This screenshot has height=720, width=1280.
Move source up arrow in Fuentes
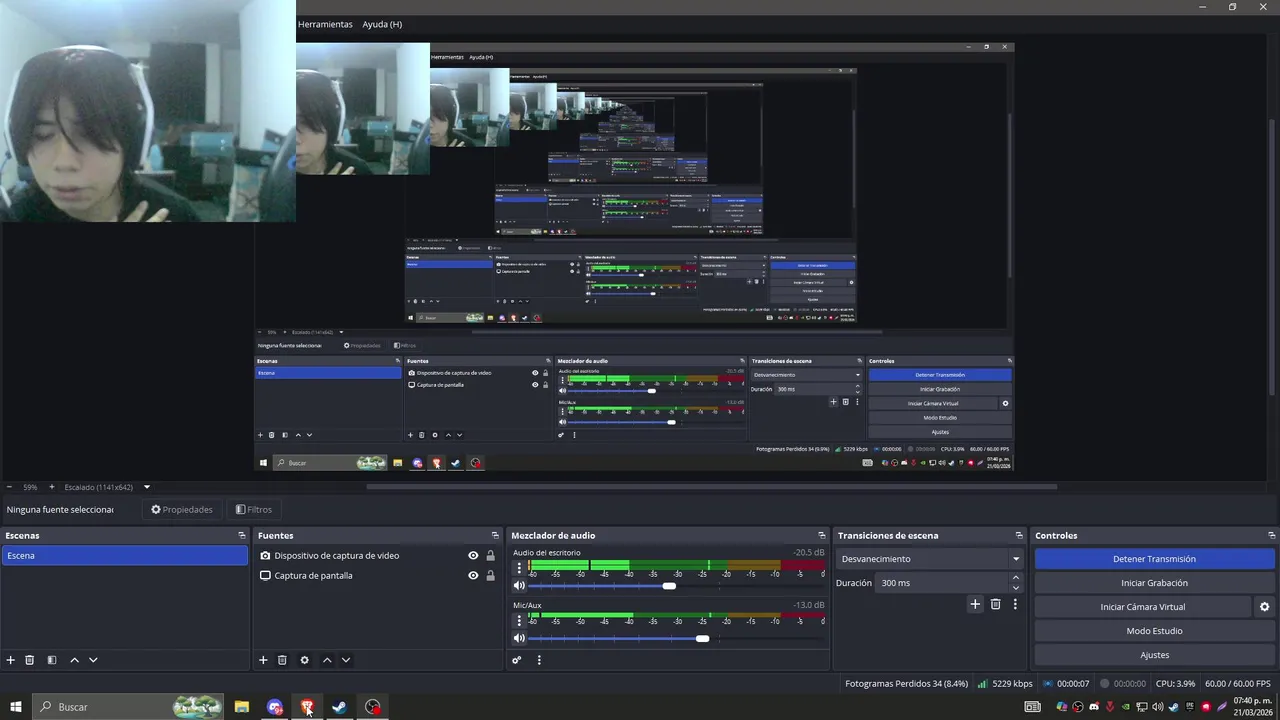pos(327,660)
